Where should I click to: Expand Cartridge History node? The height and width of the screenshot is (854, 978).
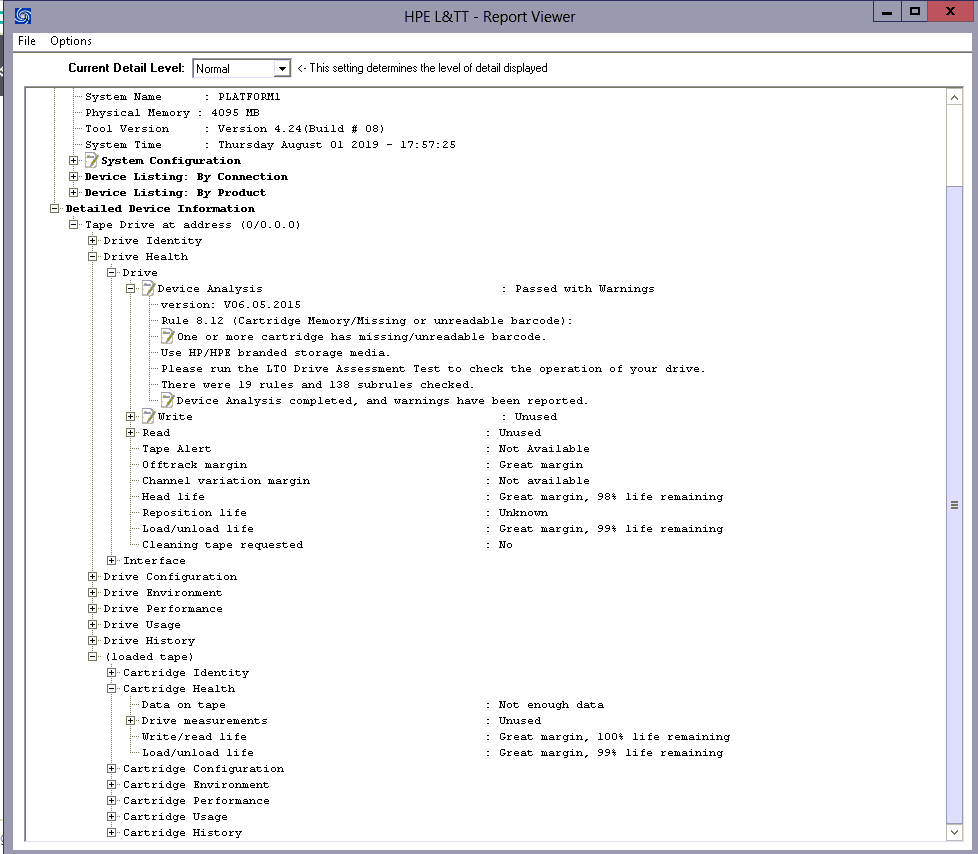point(112,832)
